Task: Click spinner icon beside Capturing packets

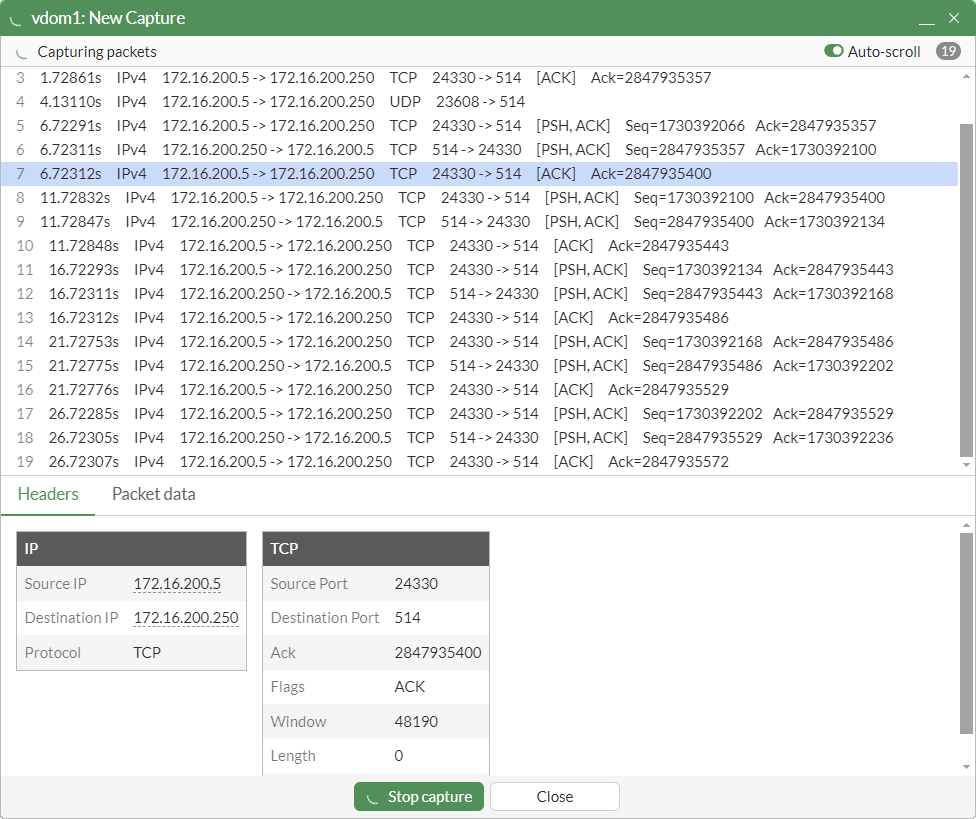Action: click(20, 51)
